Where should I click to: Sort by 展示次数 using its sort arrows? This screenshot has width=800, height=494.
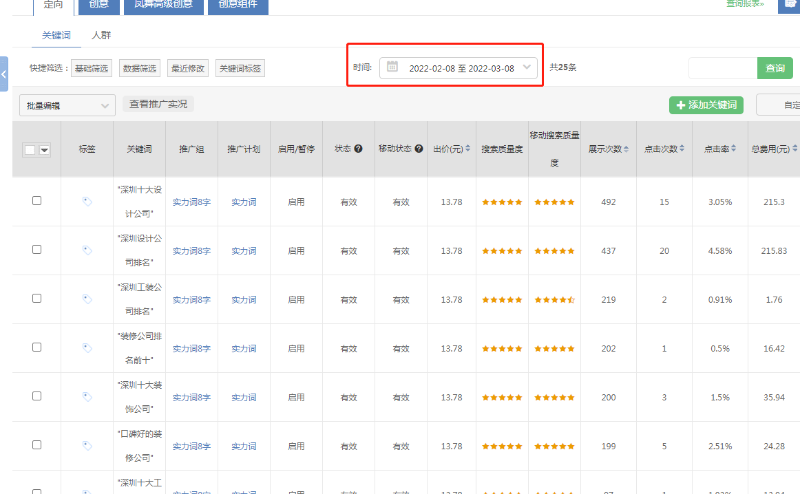pyautogui.click(x=628, y=149)
